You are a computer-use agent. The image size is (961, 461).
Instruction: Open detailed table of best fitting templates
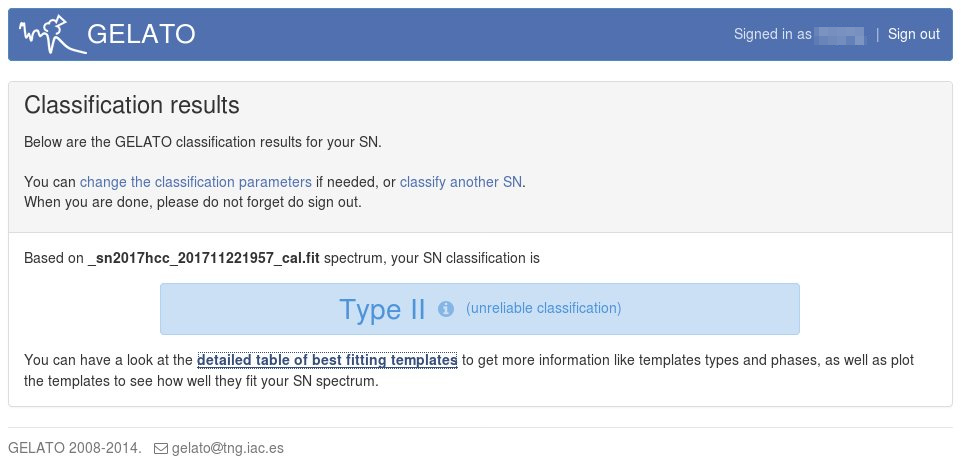point(327,360)
